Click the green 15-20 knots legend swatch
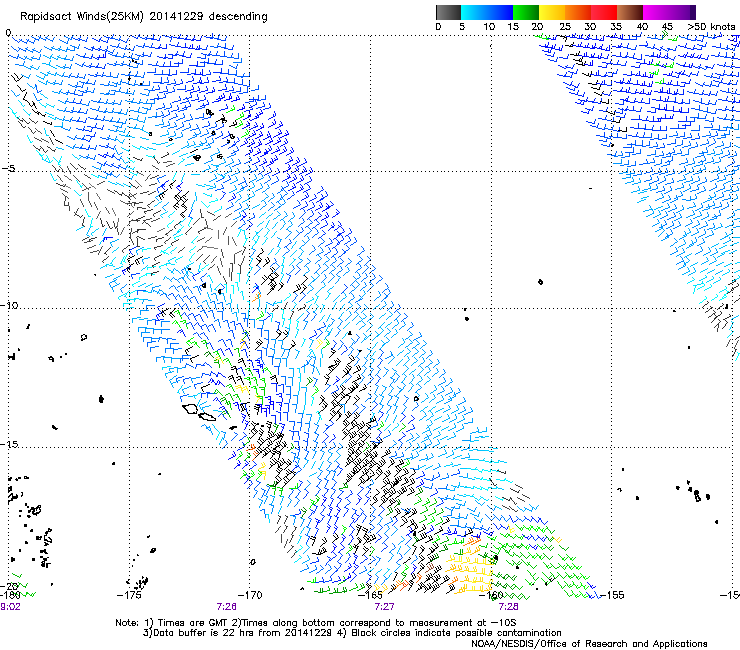This screenshot has width=740, height=650. point(526,12)
